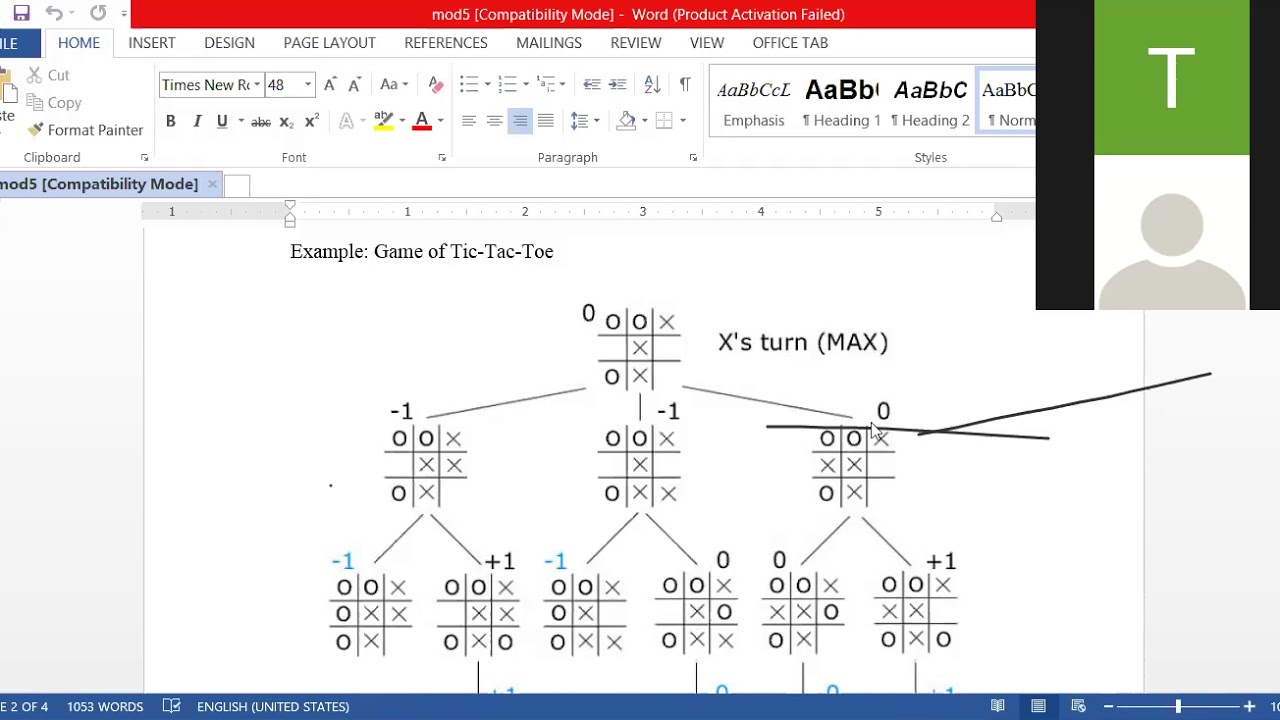Go to the PAGE LAYOUT tab
Viewport: 1280px width, 720px height.
pos(329,43)
